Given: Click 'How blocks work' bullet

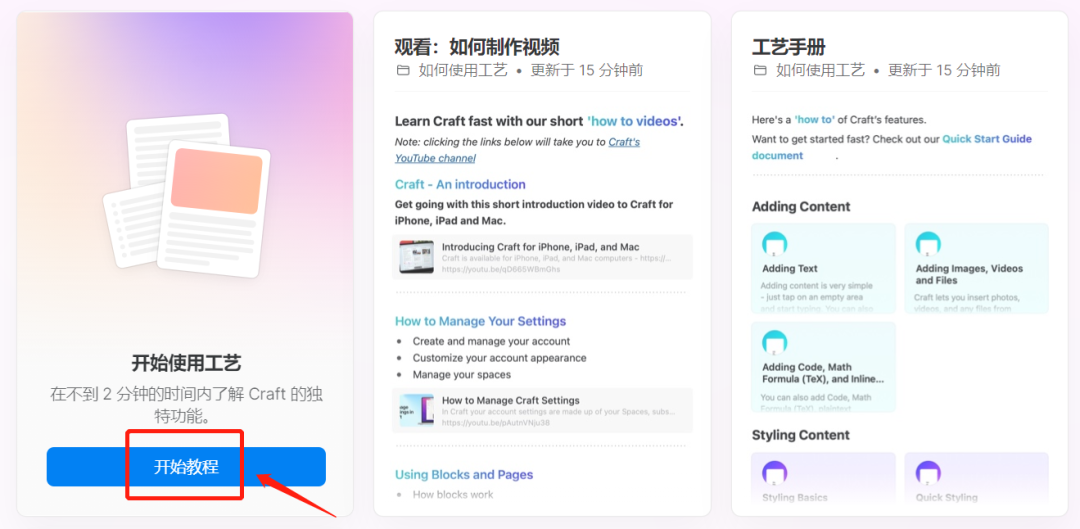Looking at the screenshot, I should point(453,495).
